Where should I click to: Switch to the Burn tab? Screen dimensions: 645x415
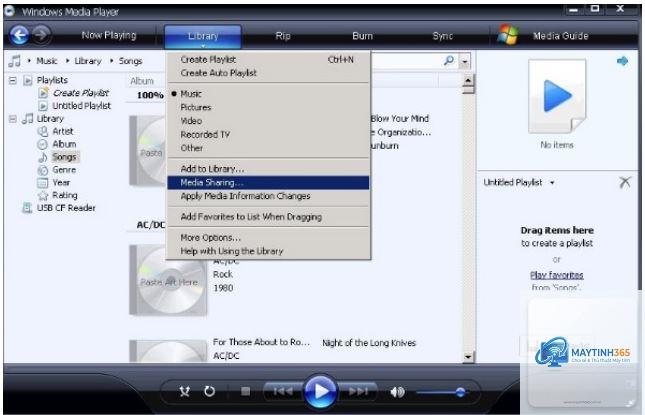362,36
